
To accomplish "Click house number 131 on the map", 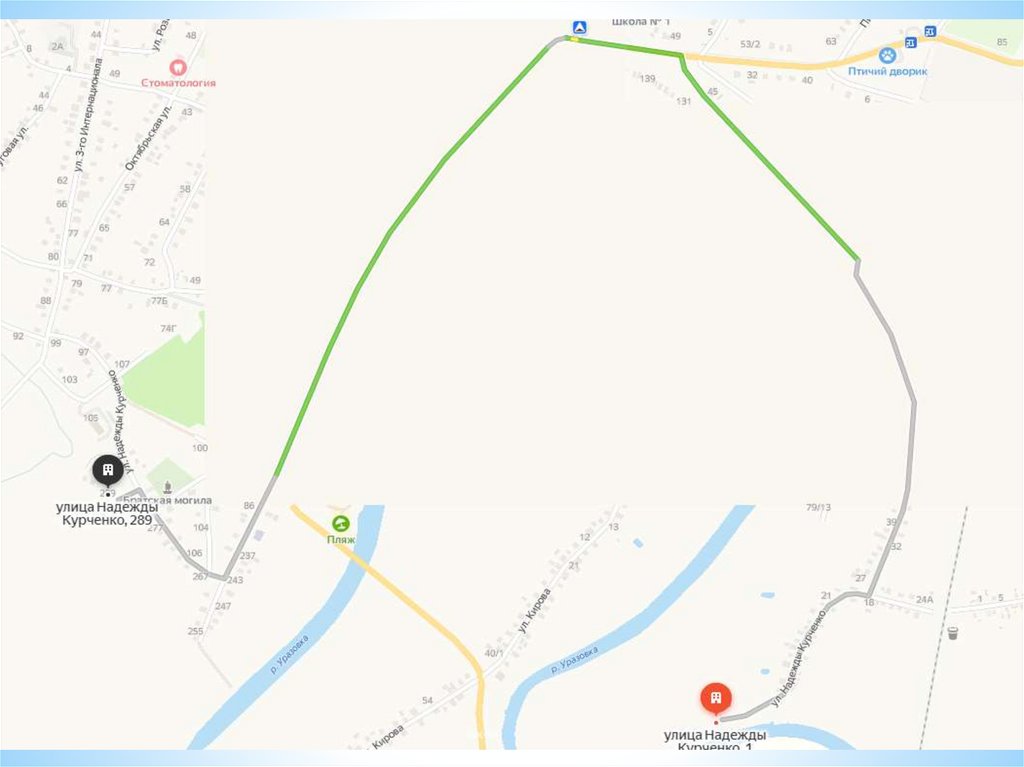I will 684,101.
